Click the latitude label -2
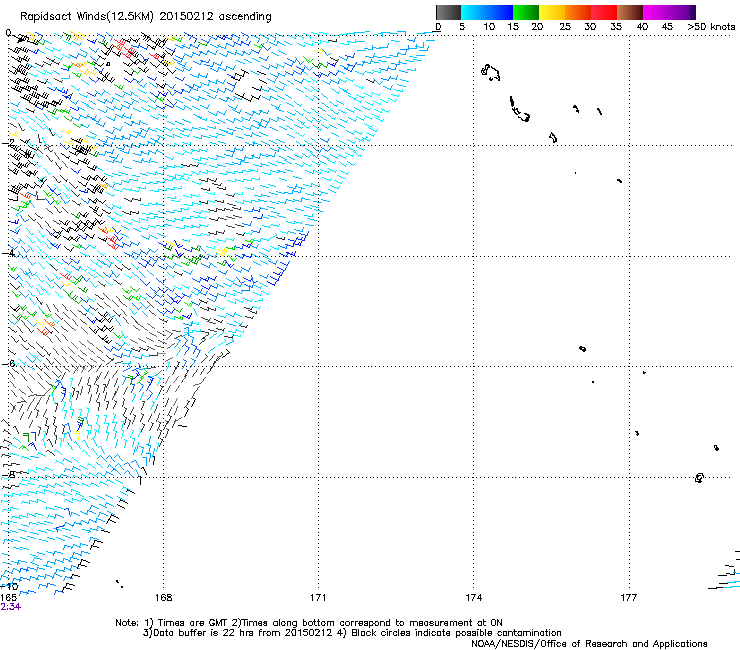Viewport: 740px width, 650px height. tap(8, 142)
